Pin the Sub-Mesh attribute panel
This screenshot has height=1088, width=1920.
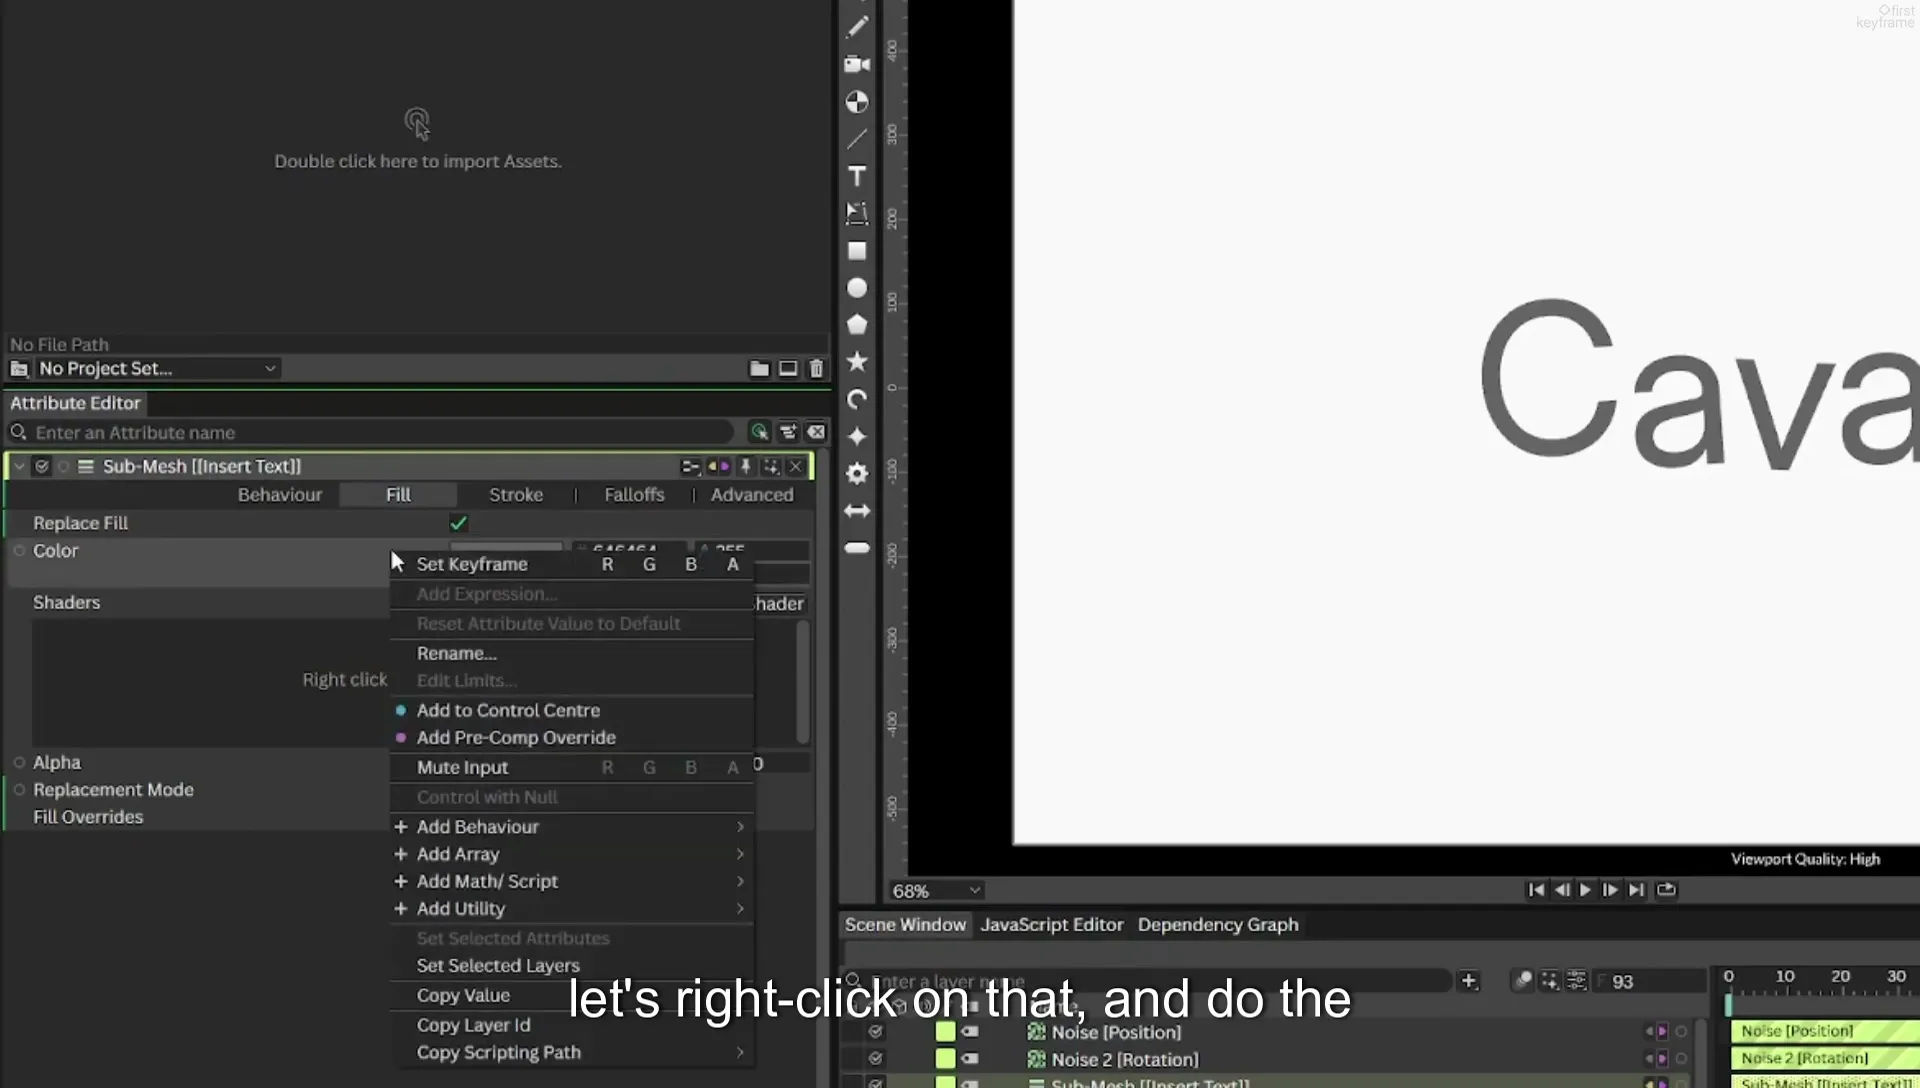(x=745, y=467)
